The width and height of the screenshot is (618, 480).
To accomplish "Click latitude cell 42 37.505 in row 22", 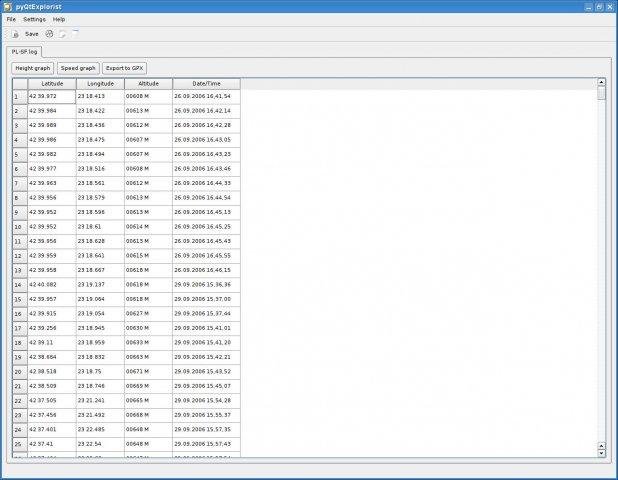I will tap(52, 401).
